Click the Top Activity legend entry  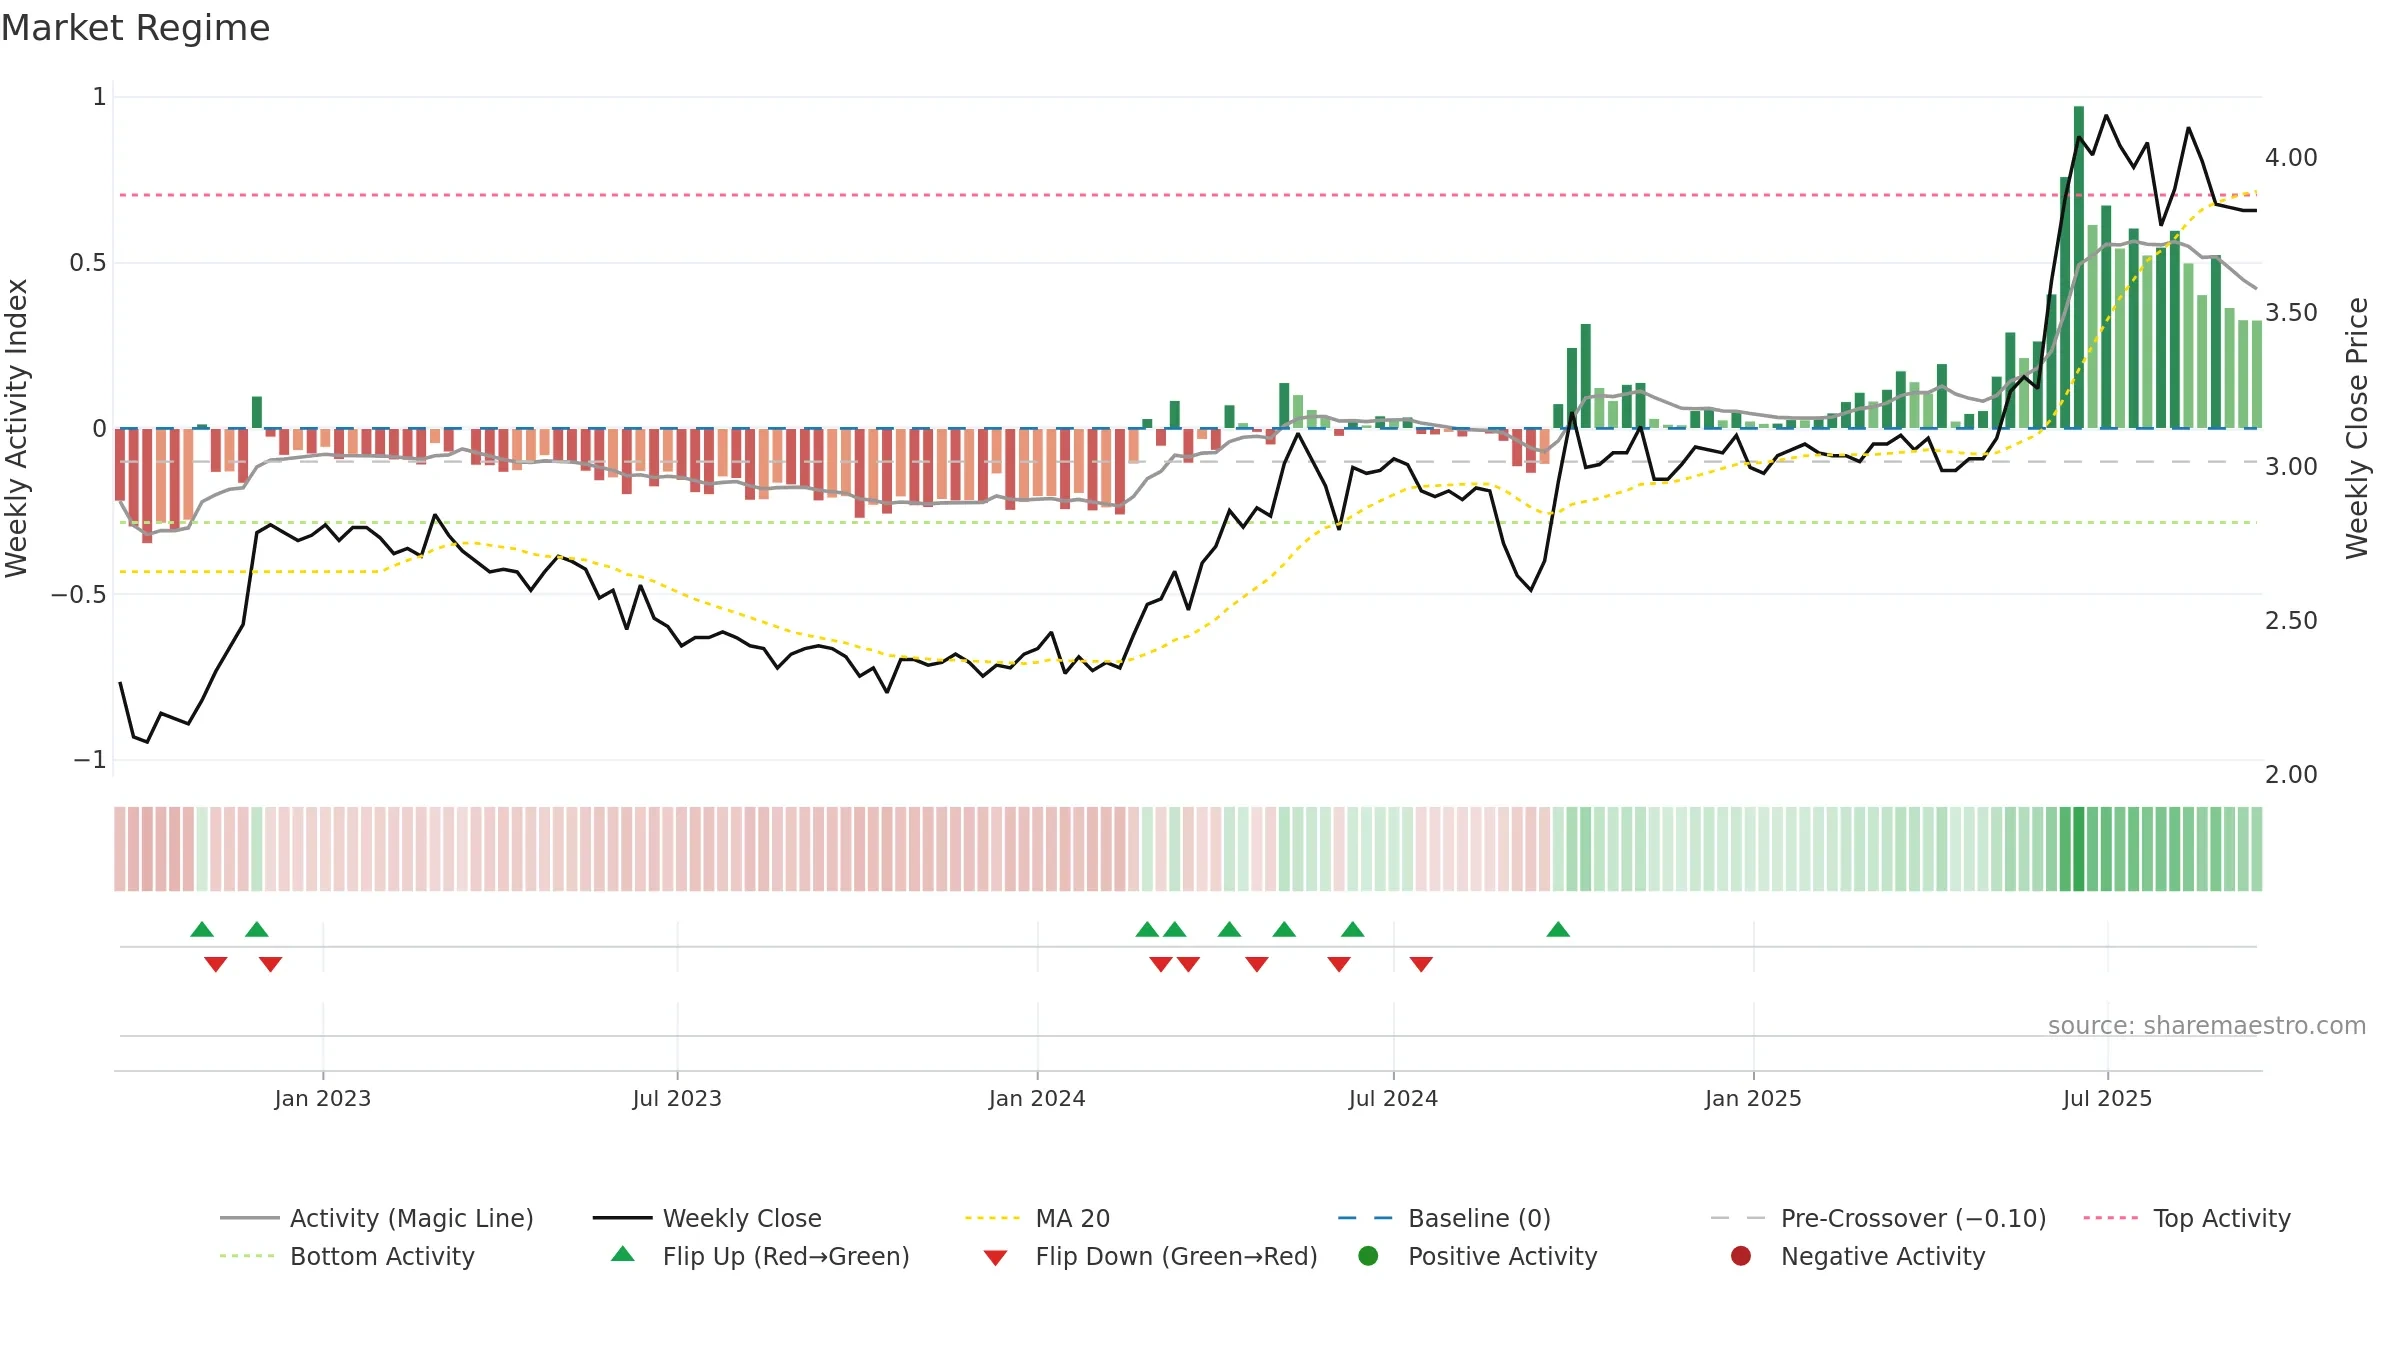point(2187,1218)
